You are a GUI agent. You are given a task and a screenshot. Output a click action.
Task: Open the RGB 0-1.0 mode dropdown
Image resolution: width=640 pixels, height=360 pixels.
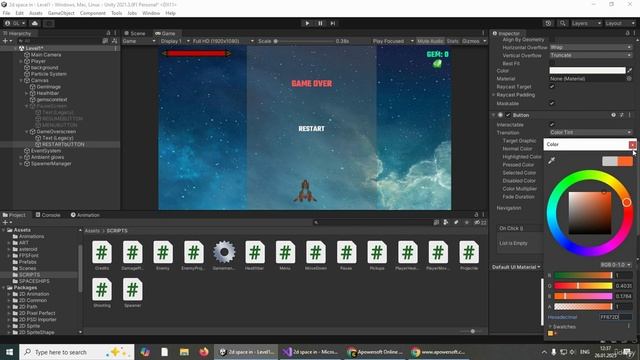tap(616, 264)
